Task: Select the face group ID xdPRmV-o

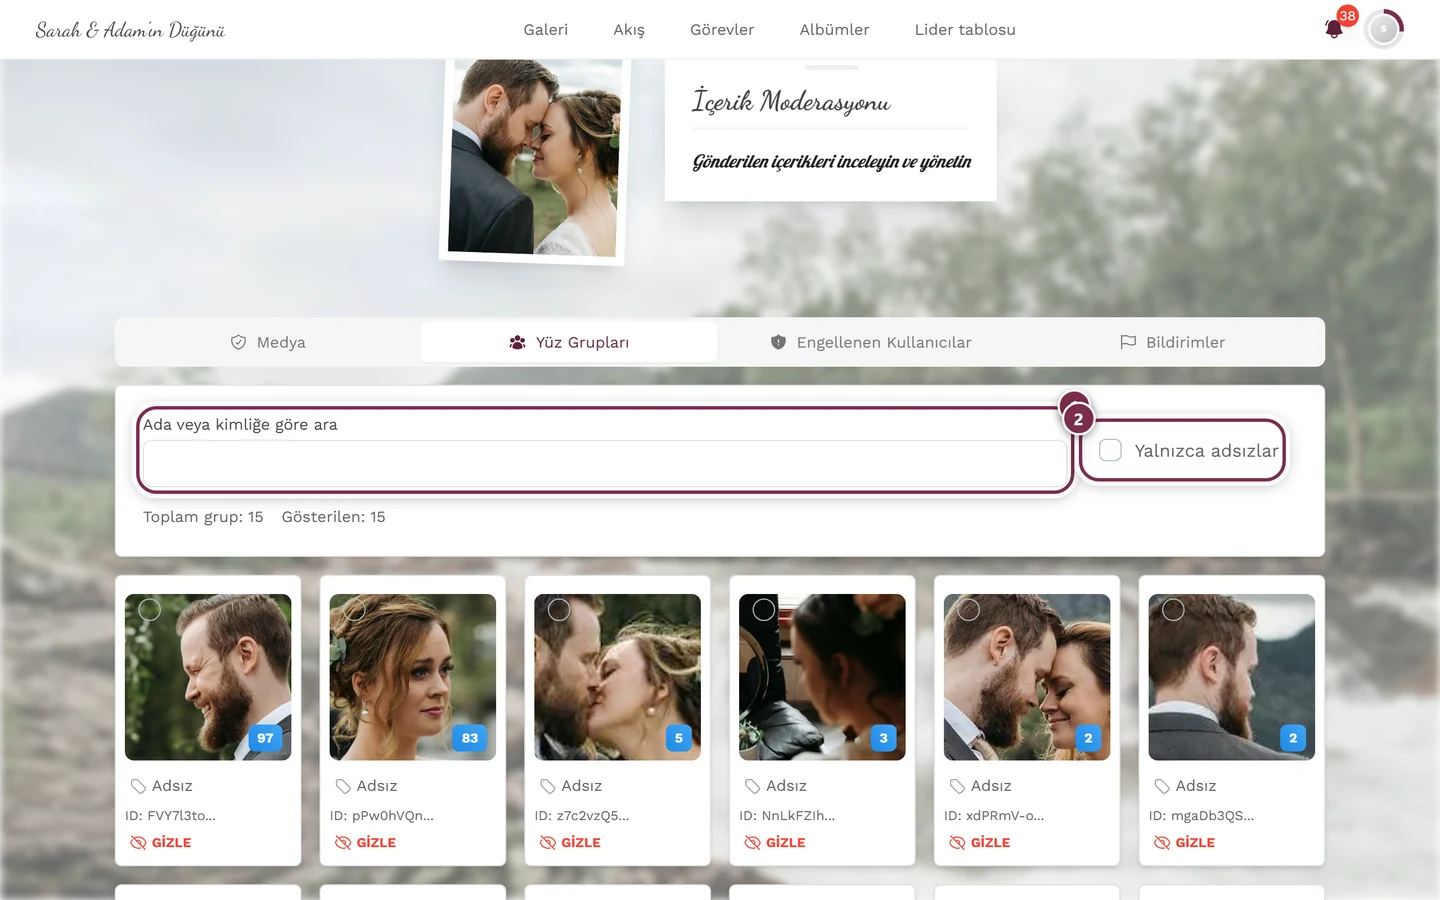Action: (x=968, y=610)
